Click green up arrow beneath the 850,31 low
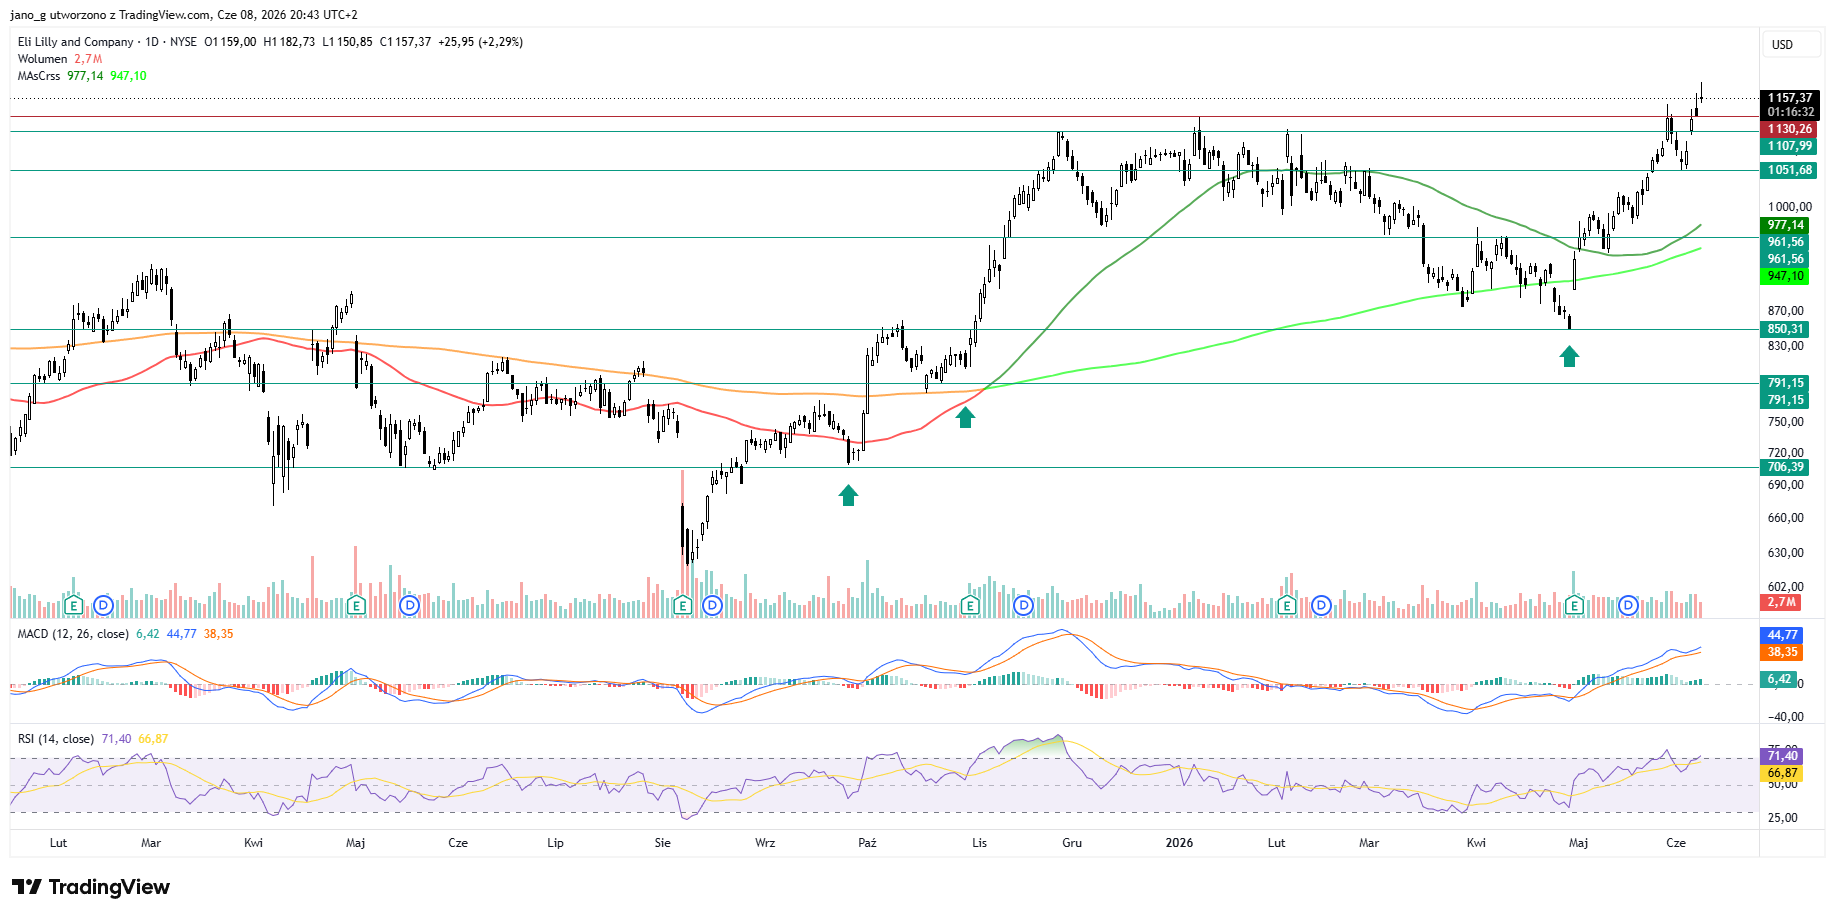Image resolution: width=1835 pixels, height=917 pixels. (1569, 356)
